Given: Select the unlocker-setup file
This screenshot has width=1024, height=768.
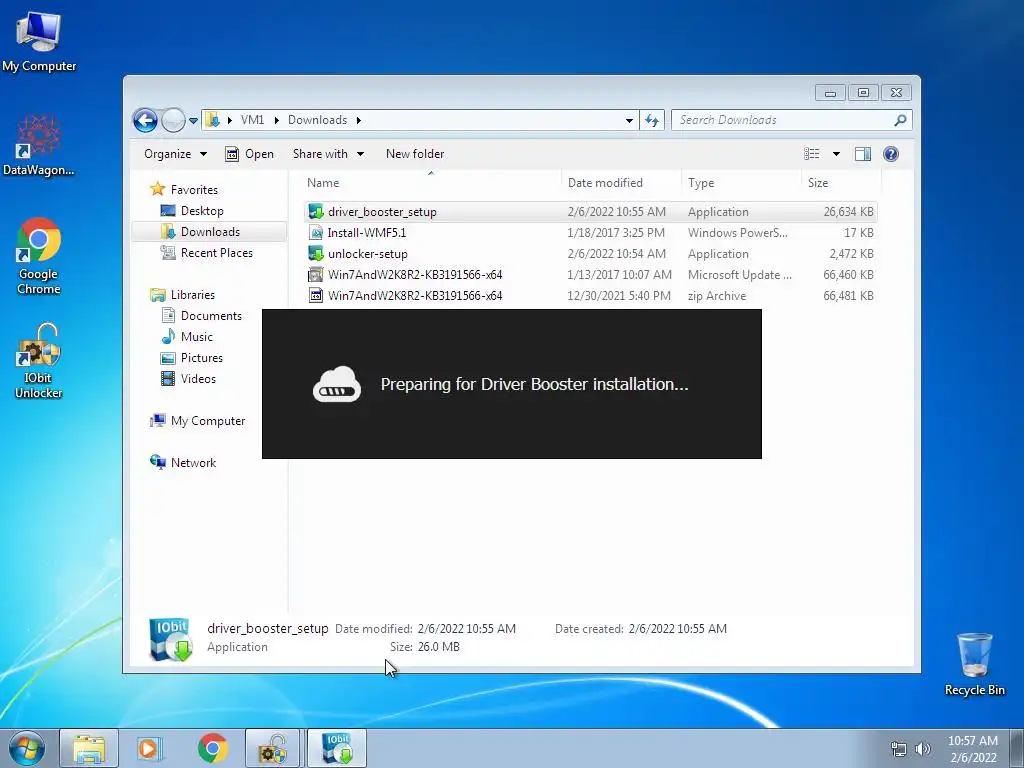Looking at the screenshot, I should [x=590, y=253].
